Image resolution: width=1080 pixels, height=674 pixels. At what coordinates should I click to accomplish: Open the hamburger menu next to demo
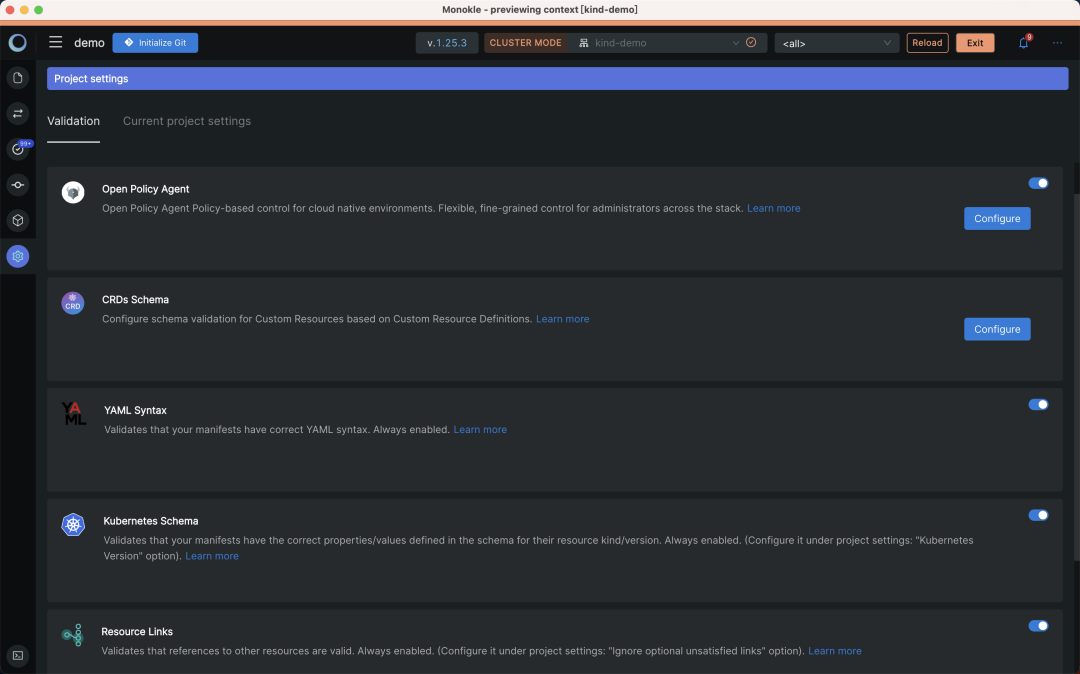coord(56,43)
